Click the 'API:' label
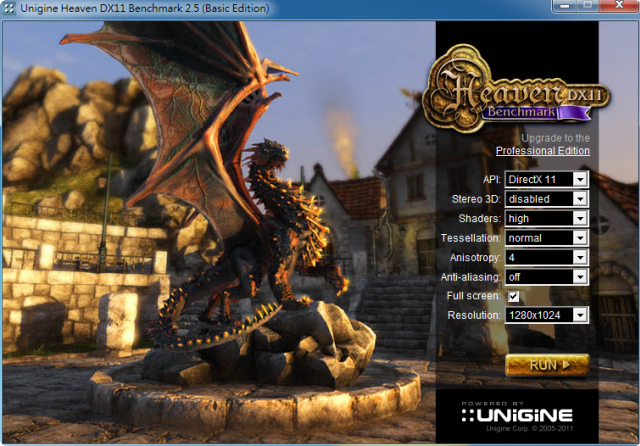This screenshot has width=640, height=446. click(x=491, y=179)
